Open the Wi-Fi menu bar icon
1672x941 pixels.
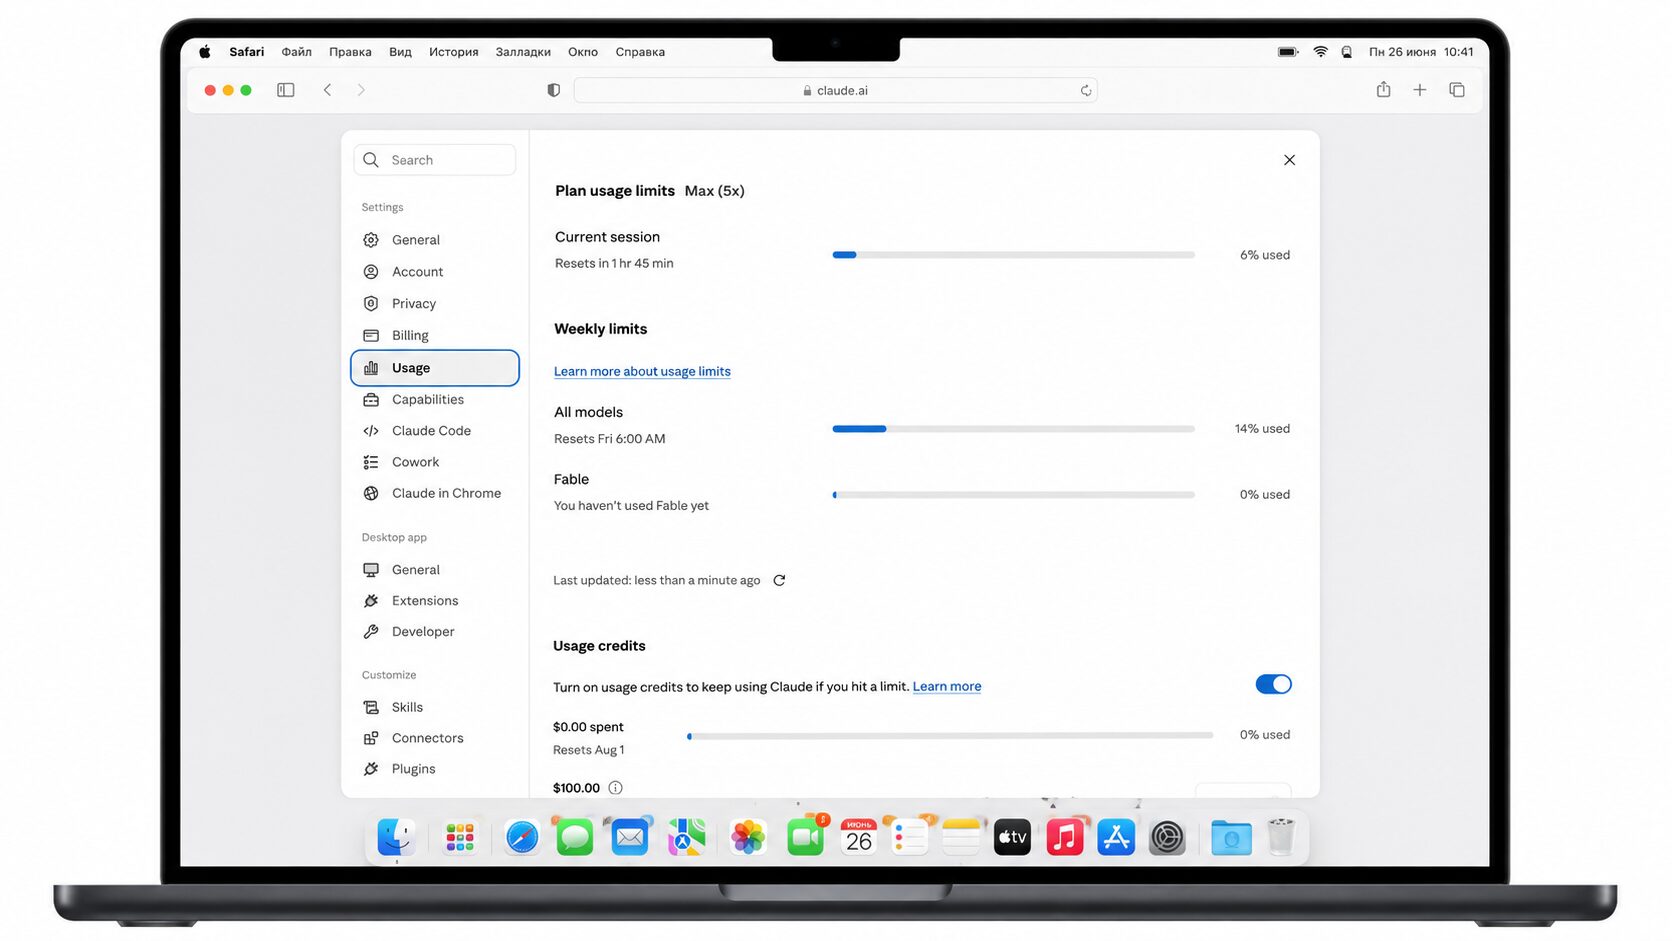point(1321,52)
